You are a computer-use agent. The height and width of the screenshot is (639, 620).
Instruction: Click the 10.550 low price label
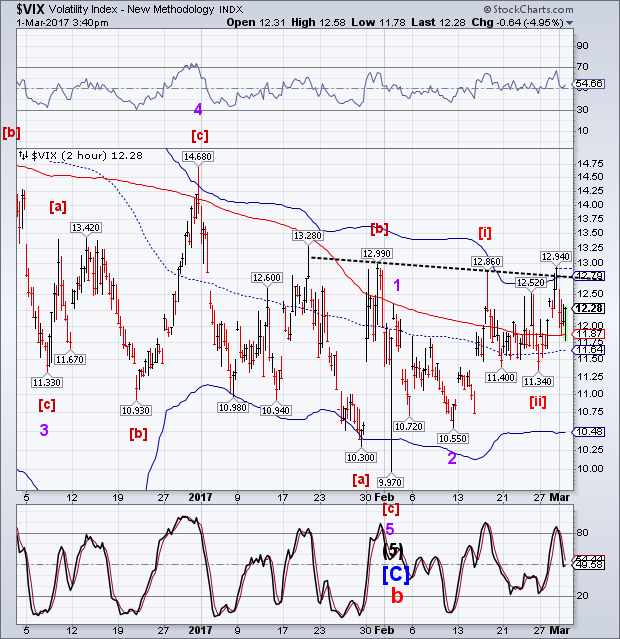452,438
